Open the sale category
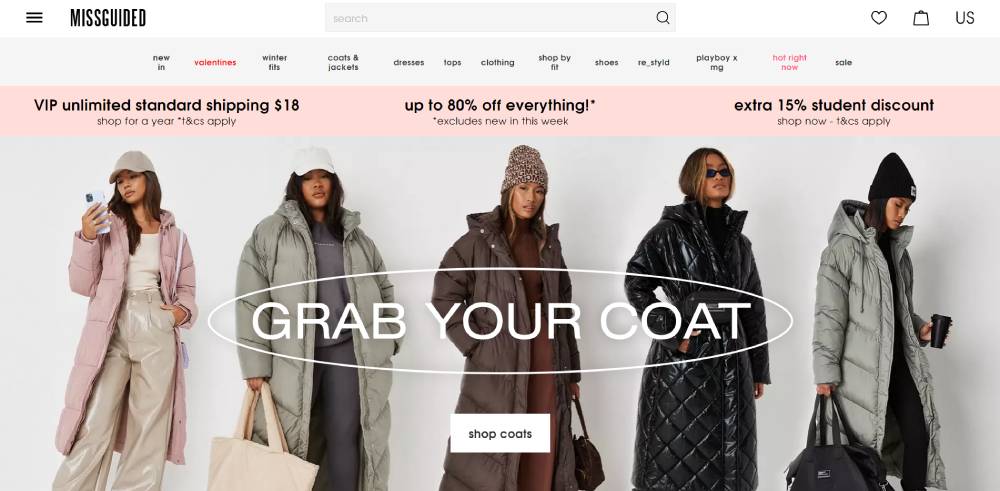Screen dimensions: 1000x491 click(x=843, y=62)
